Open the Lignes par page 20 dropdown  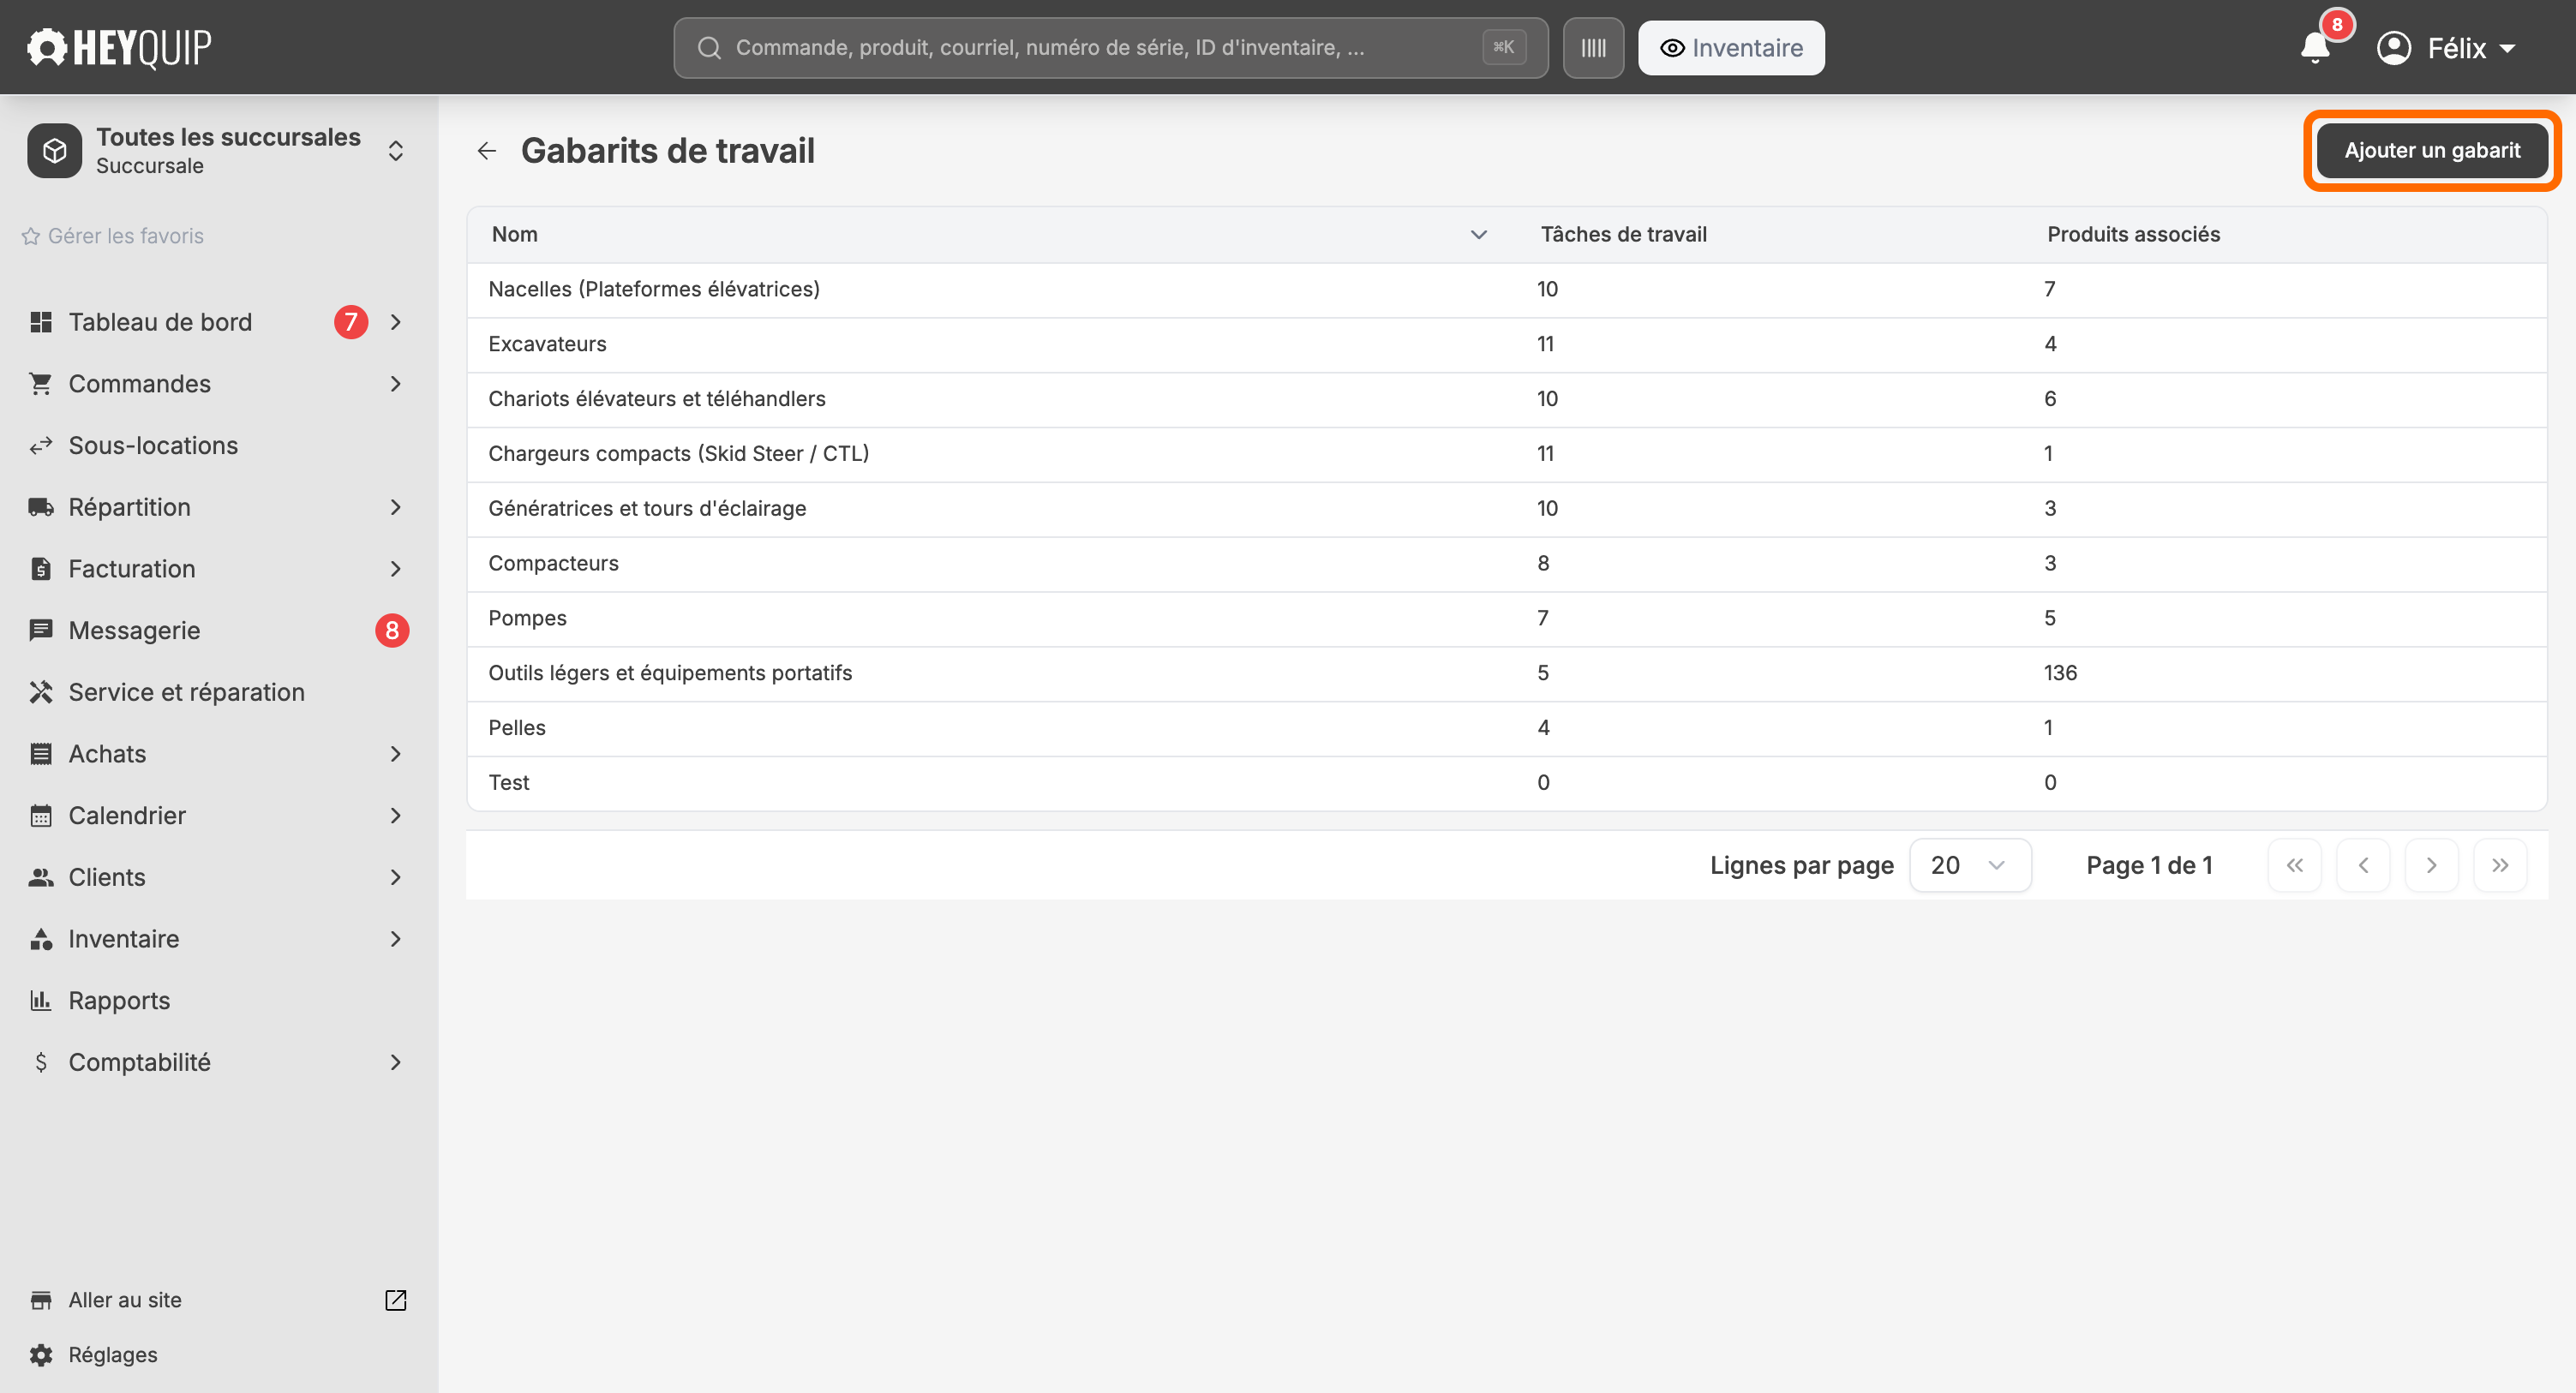[x=1970, y=865]
